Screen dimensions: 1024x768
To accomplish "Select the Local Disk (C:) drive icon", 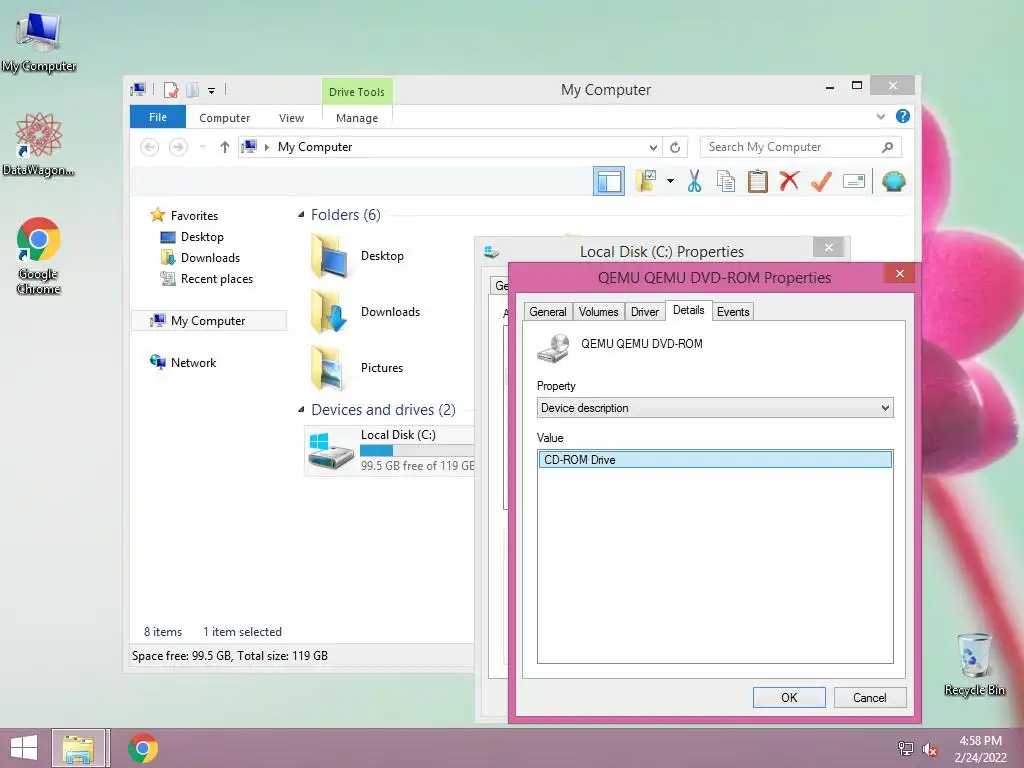I will pos(331,451).
